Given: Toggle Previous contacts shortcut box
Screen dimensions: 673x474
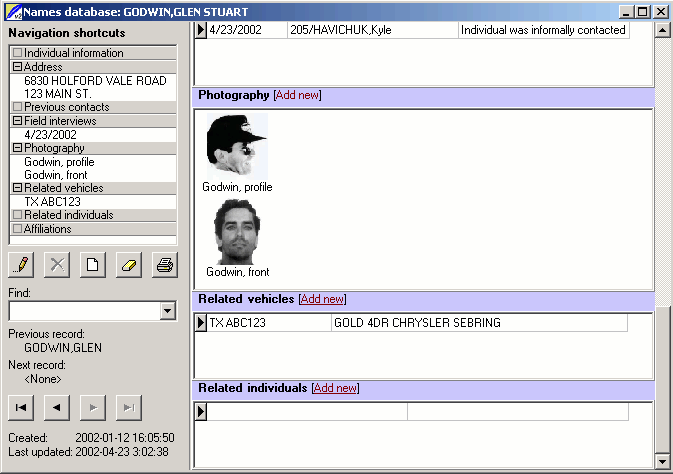Looking at the screenshot, I should tap(17, 106).
